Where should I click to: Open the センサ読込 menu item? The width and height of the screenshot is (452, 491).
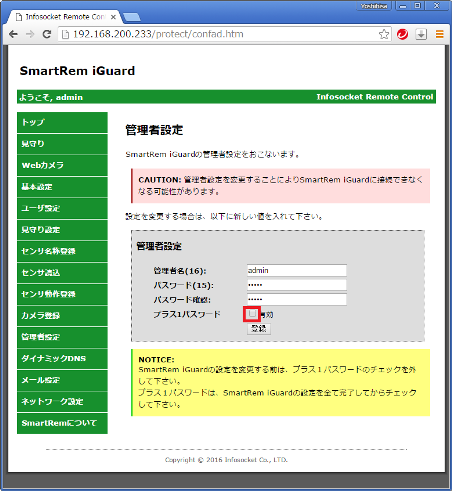[x=62, y=273]
